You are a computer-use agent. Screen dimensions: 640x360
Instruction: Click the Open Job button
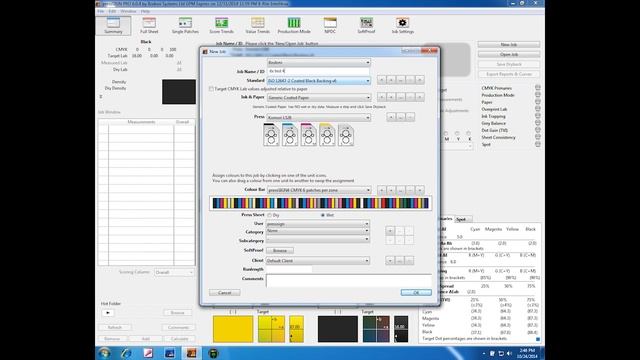pos(509,54)
